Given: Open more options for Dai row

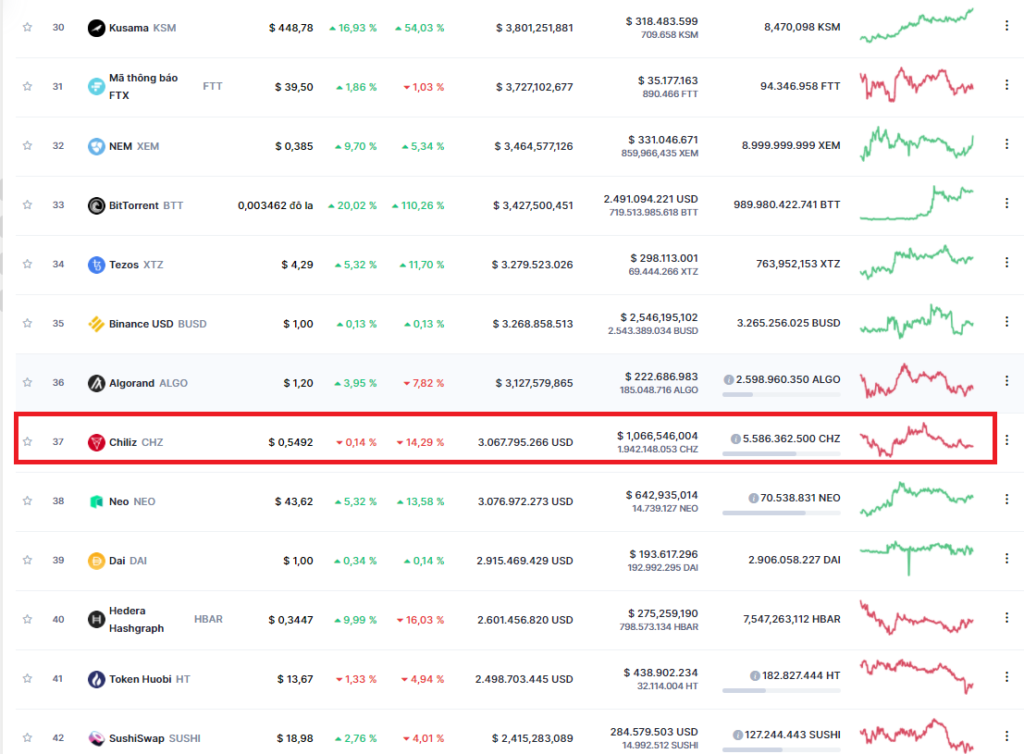Looking at the screenshot, I should (1006, 559).
